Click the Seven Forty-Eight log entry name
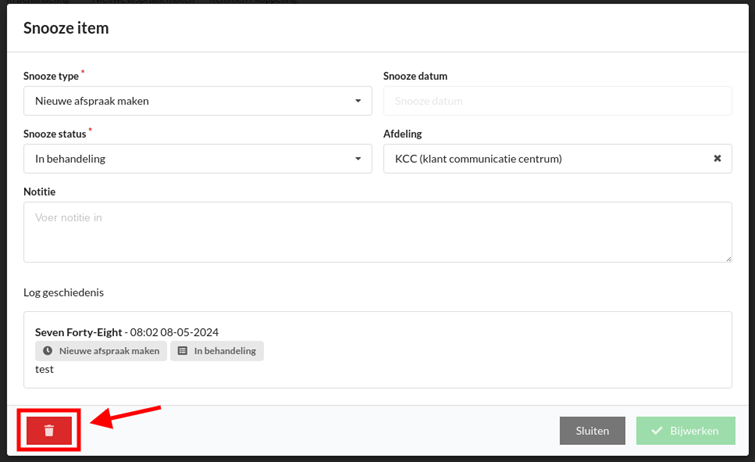The image size is (755, 462). click(x=78, y=332)
